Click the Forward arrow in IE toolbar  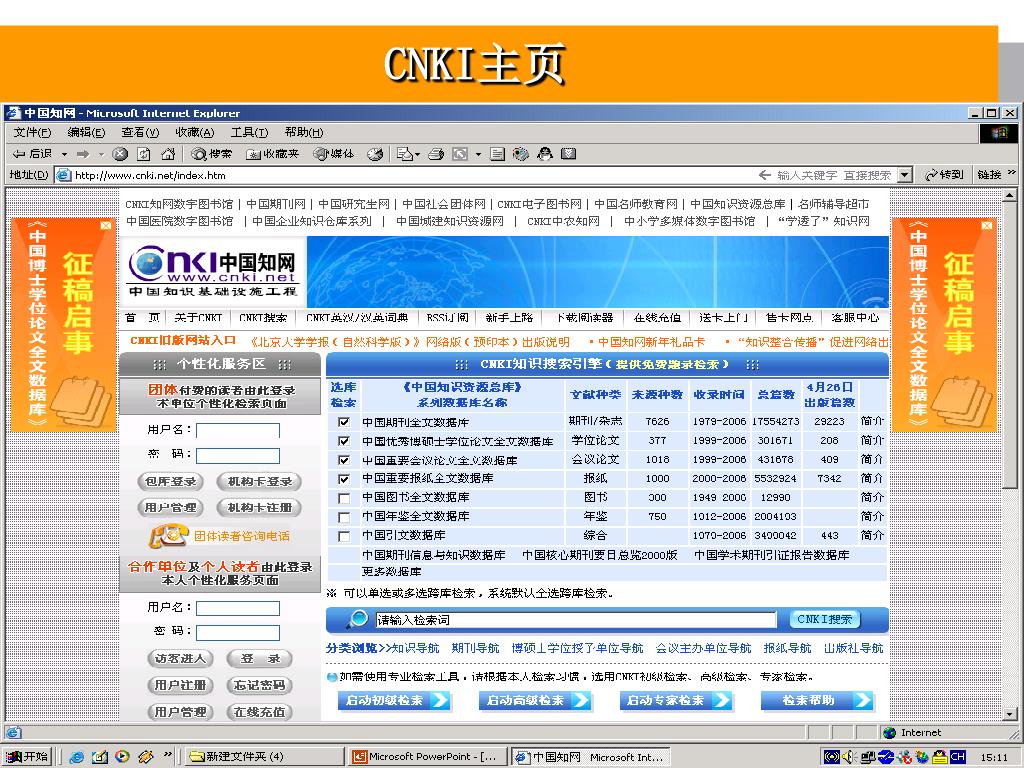[83, 154]
